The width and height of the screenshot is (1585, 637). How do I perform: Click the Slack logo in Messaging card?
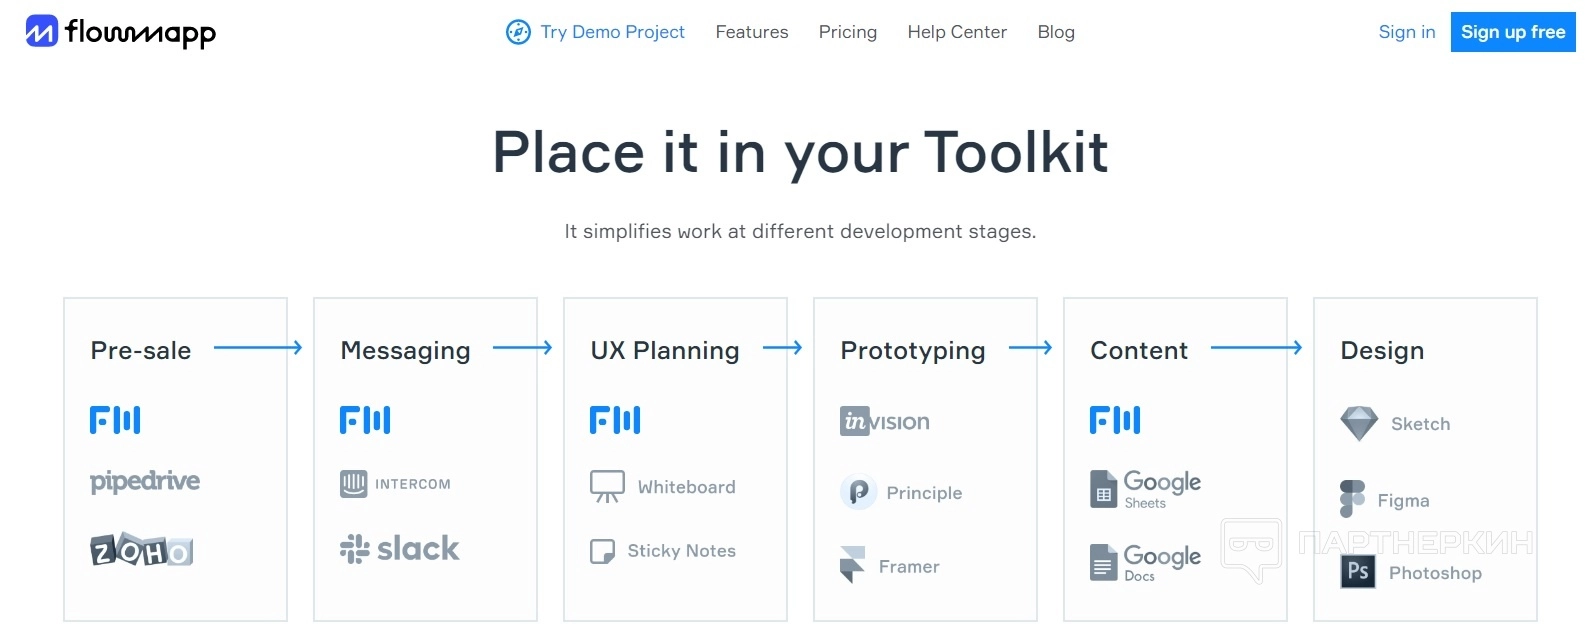[399, 549]
